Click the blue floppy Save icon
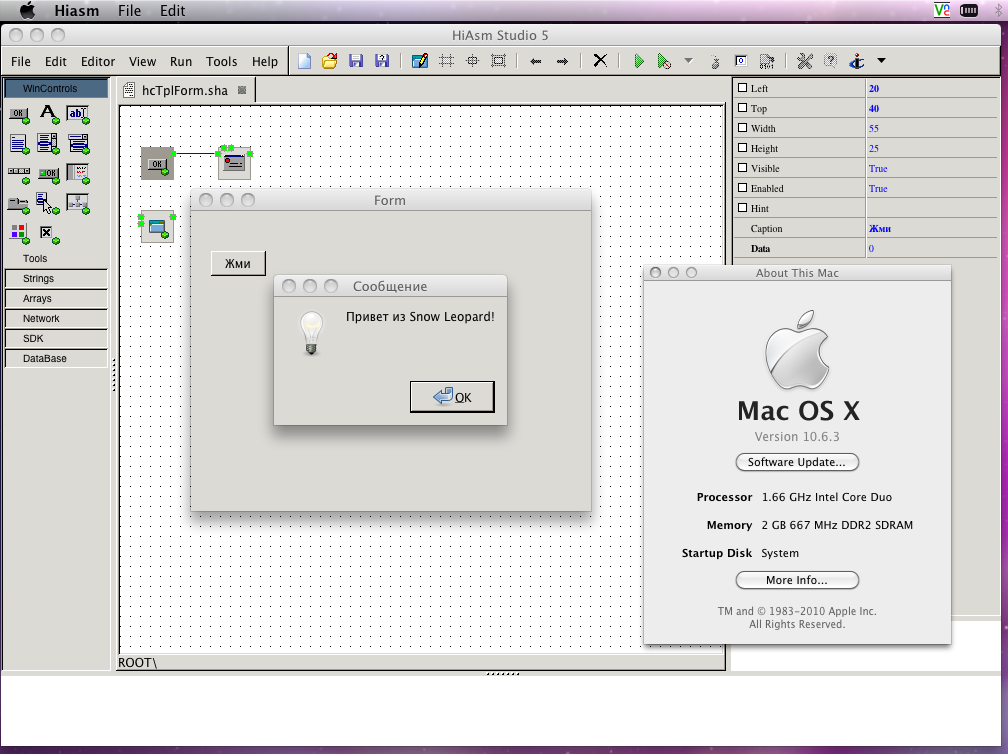Screen dimensions: 1008x754 pyautogui.click(x=355, y=61)
